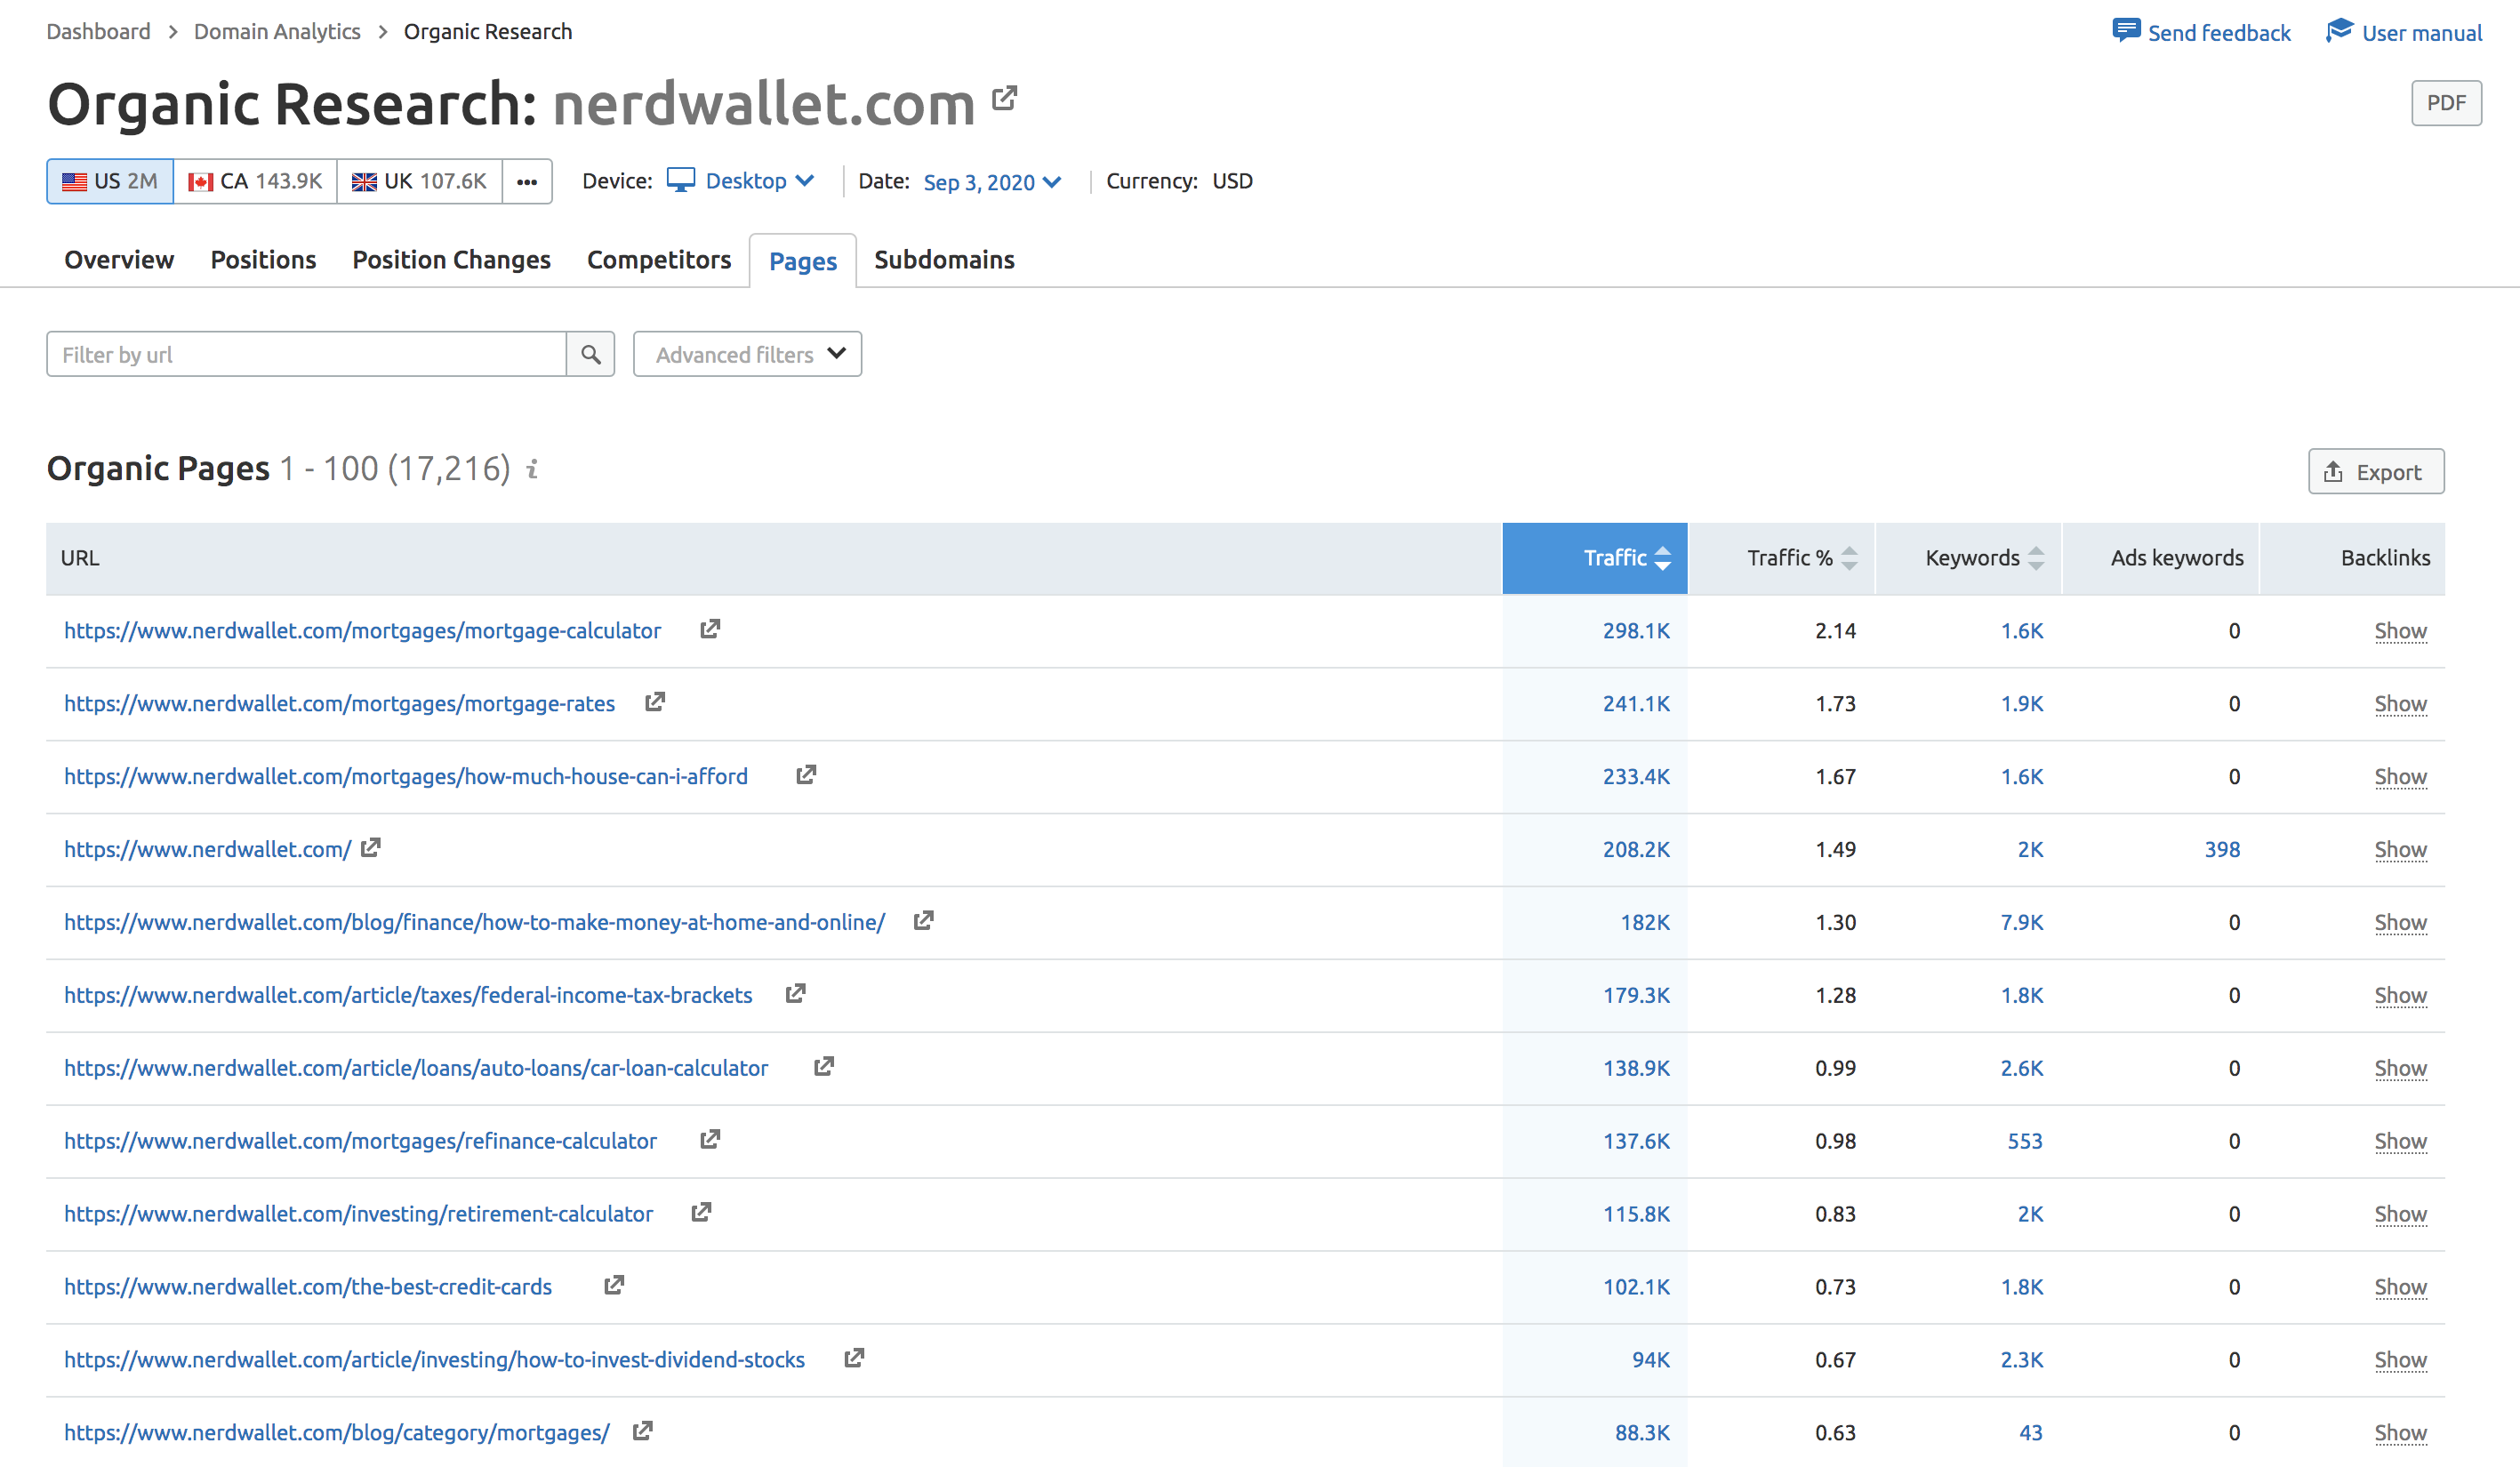Open the mortgage-calculator URL link
The image size is (2520, 1467).
click(362, 630)
